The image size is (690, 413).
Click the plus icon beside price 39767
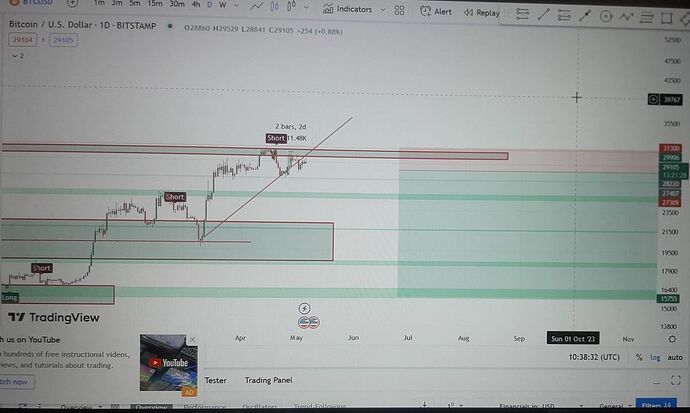tap(653, 99)
